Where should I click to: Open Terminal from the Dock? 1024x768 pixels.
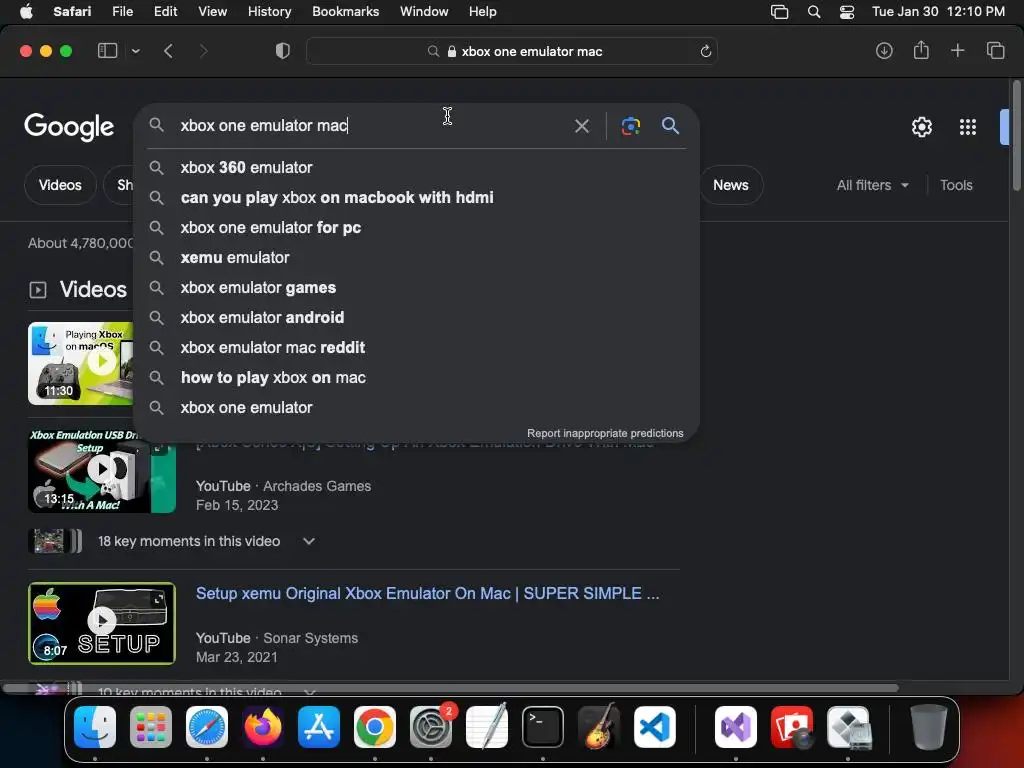[543, 727]
